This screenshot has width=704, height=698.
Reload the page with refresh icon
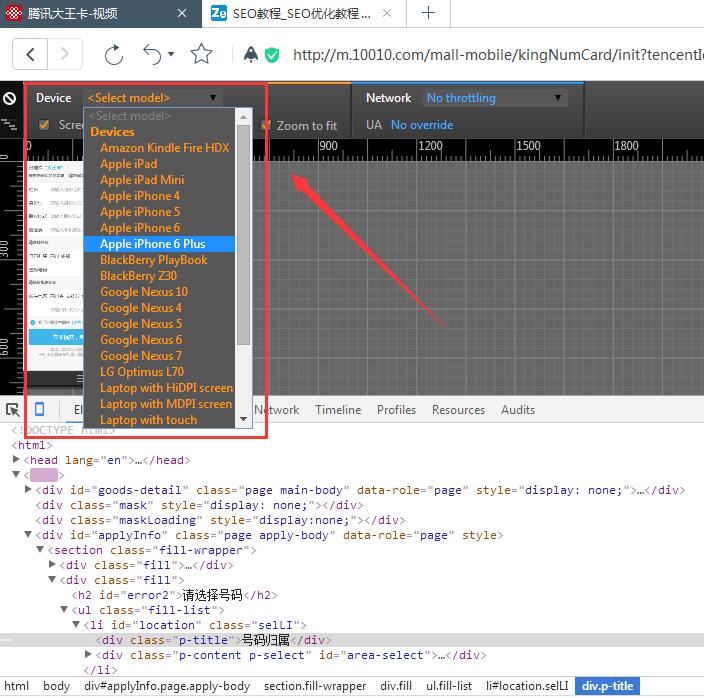point(114,54)
